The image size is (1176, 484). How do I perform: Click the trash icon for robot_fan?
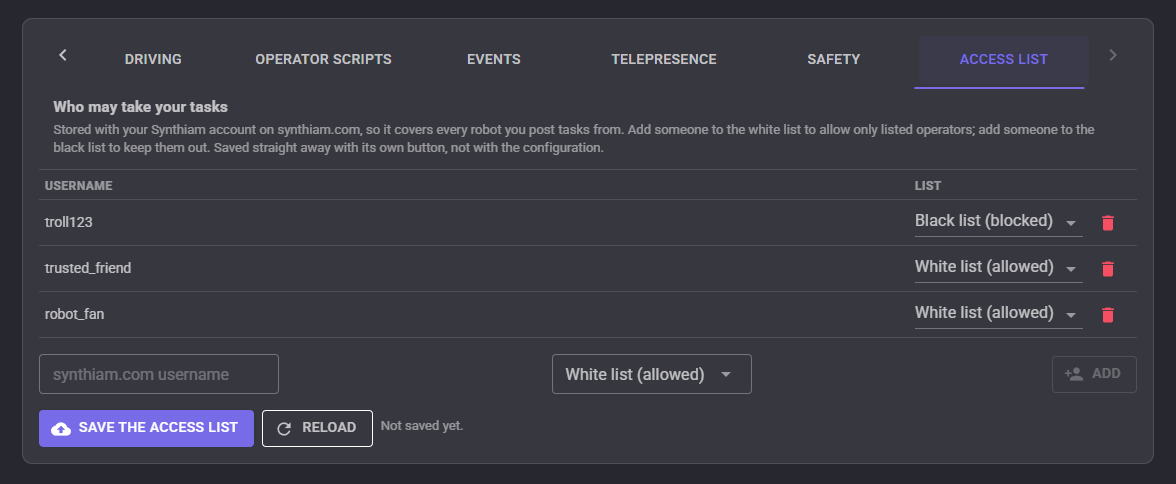1107,314
